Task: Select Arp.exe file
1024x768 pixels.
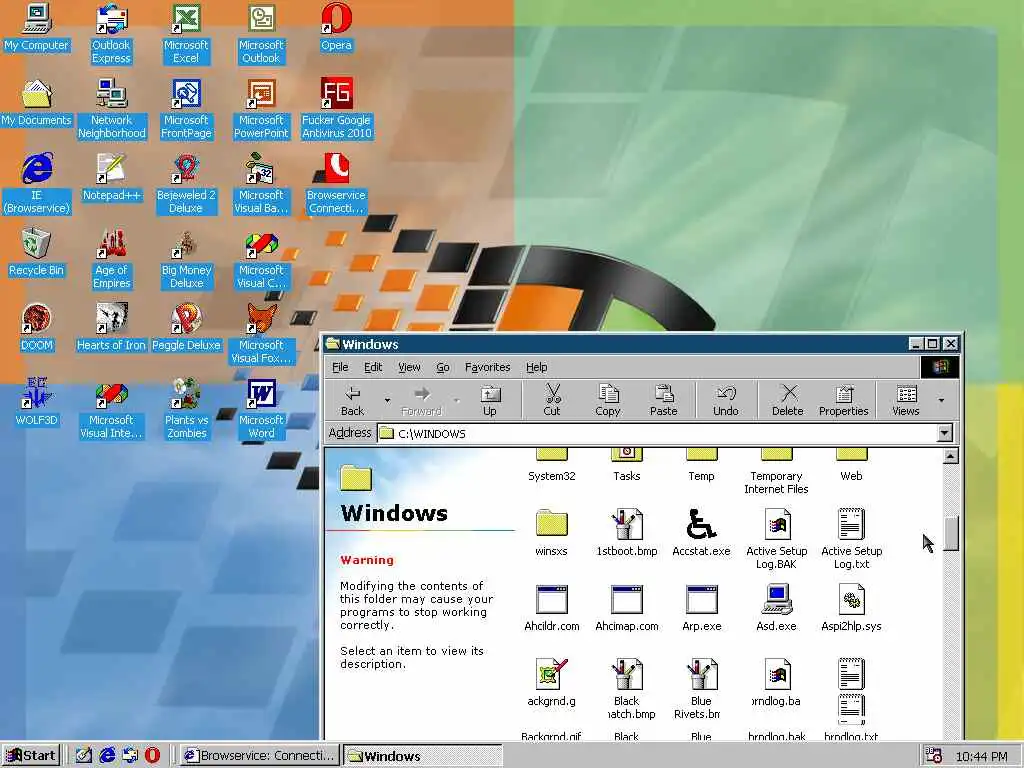Action: click(701, 608)
